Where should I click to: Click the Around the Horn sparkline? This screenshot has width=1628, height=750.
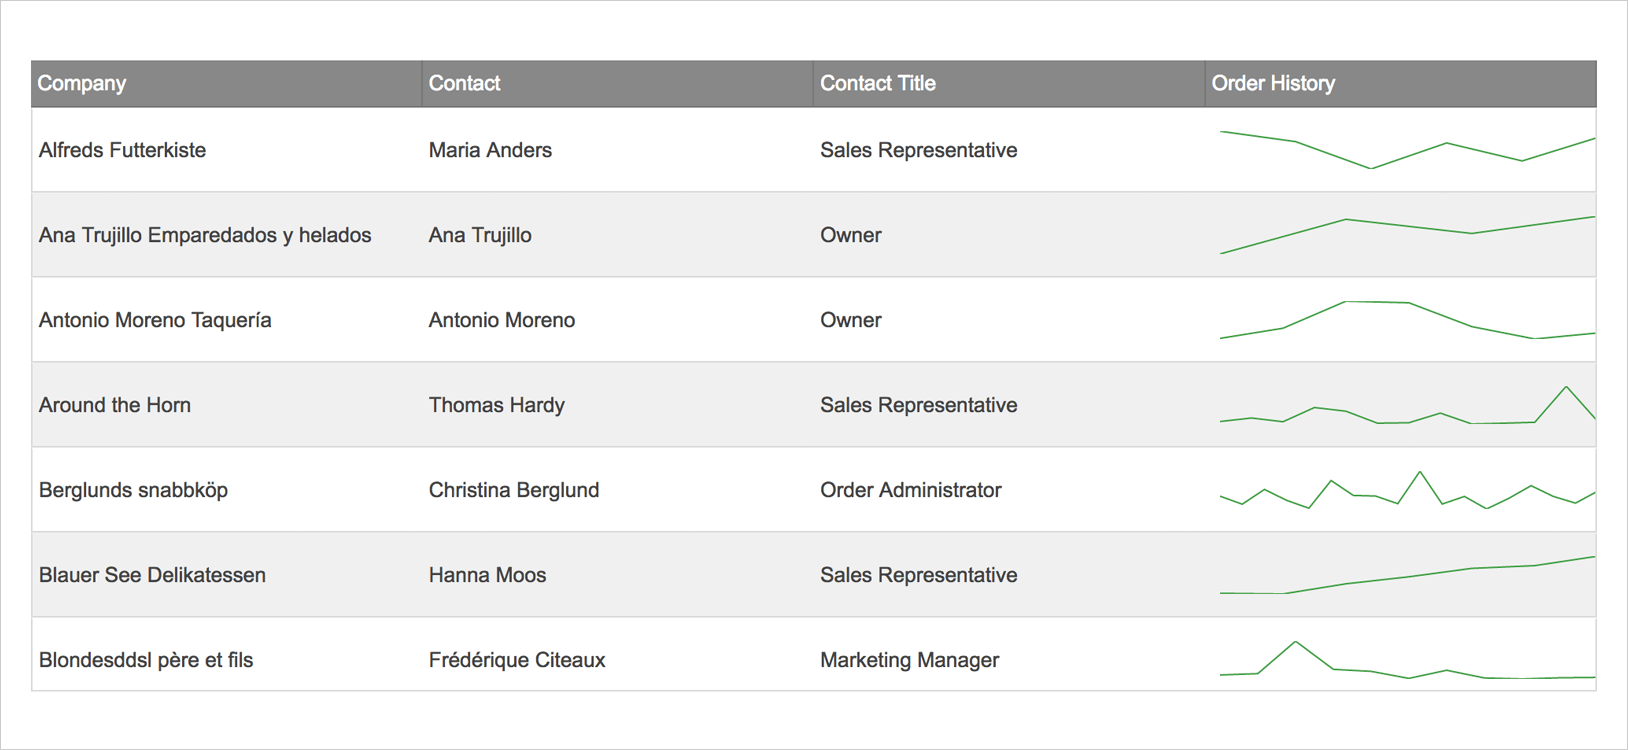click(x=1407, y=405)
